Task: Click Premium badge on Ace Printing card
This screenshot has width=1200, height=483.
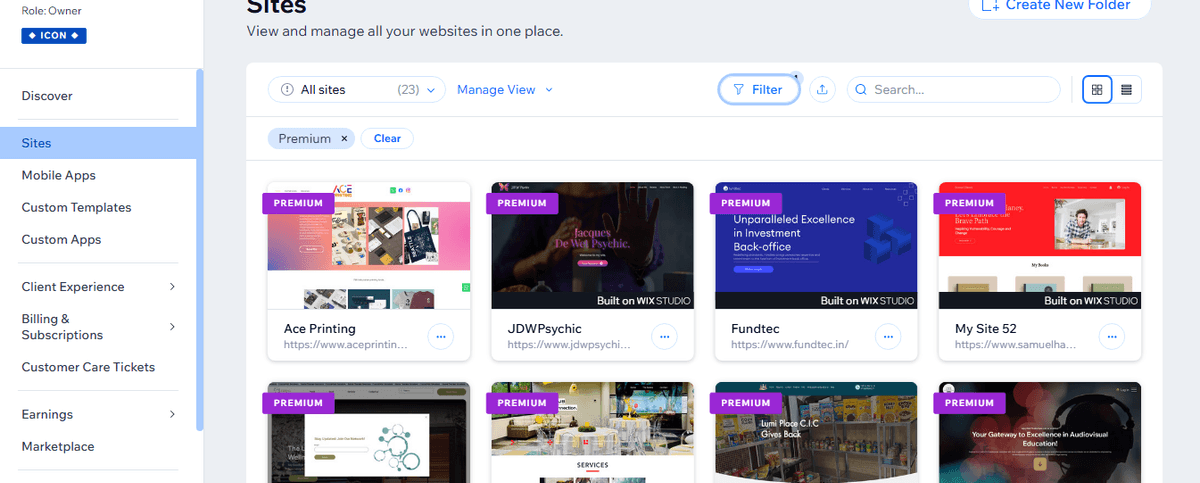Action: (297, 202)
